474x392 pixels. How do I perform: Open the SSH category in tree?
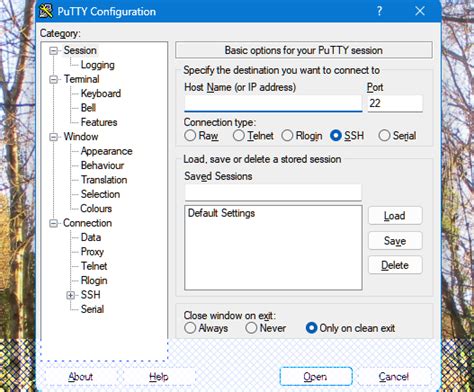pos(91,295)
